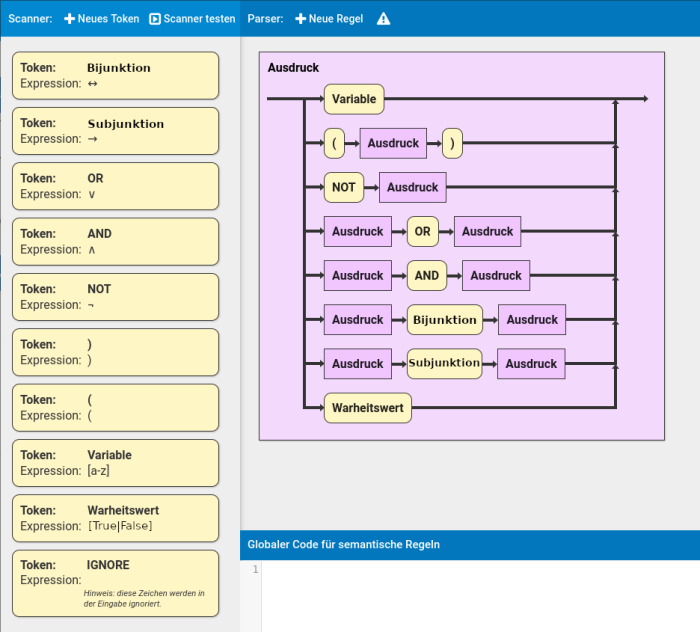700x632 pixels.
Task: Click the AND terminal node in the diagram
Action: pos(427,276)
